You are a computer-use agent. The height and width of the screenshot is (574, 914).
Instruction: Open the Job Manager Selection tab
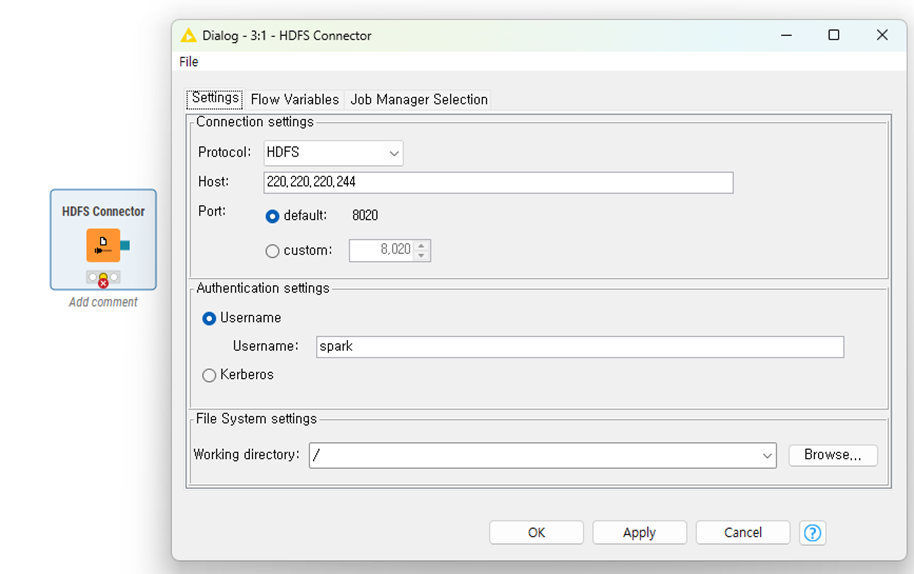(x=418, y=99)
